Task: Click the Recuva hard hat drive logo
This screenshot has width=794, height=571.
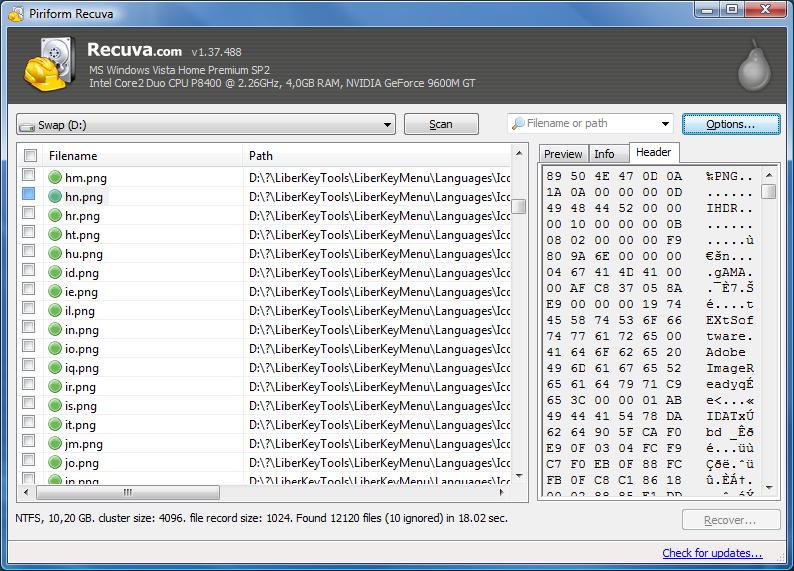Action: [50, 64]
